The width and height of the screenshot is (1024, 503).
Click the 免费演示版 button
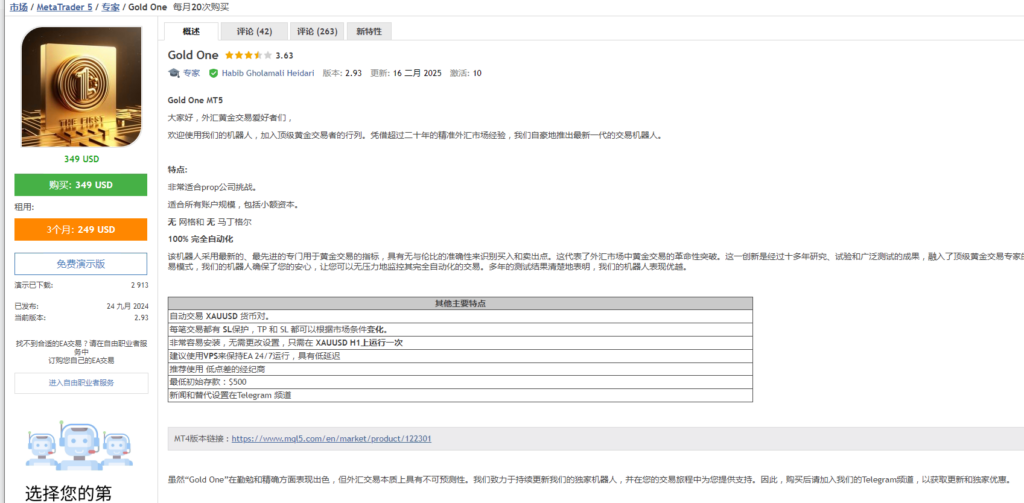click(x=81, y=264)
